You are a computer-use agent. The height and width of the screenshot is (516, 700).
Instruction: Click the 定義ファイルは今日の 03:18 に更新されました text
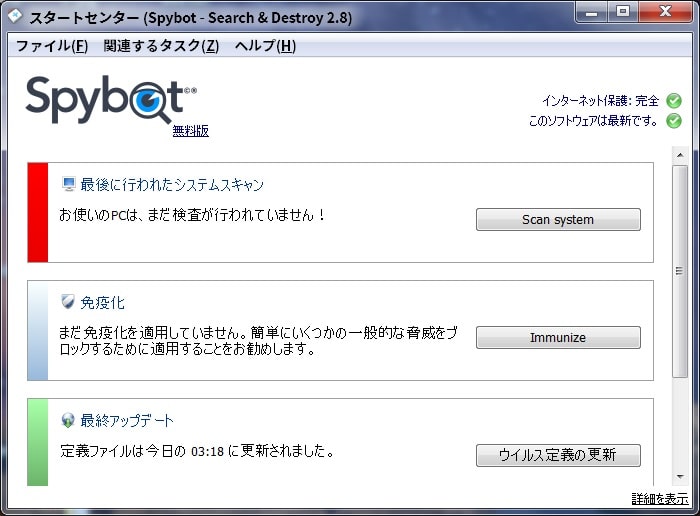coord(197,451)
